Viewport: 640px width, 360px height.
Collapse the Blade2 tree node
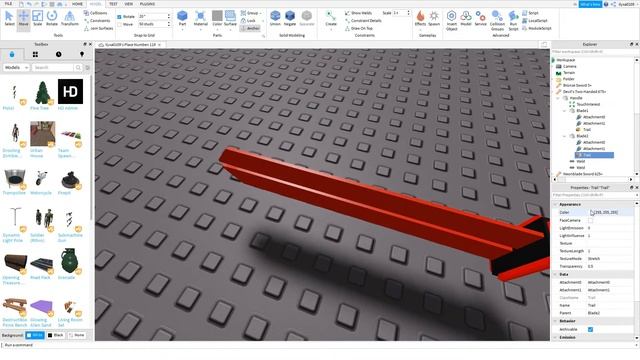coord(564,136)
